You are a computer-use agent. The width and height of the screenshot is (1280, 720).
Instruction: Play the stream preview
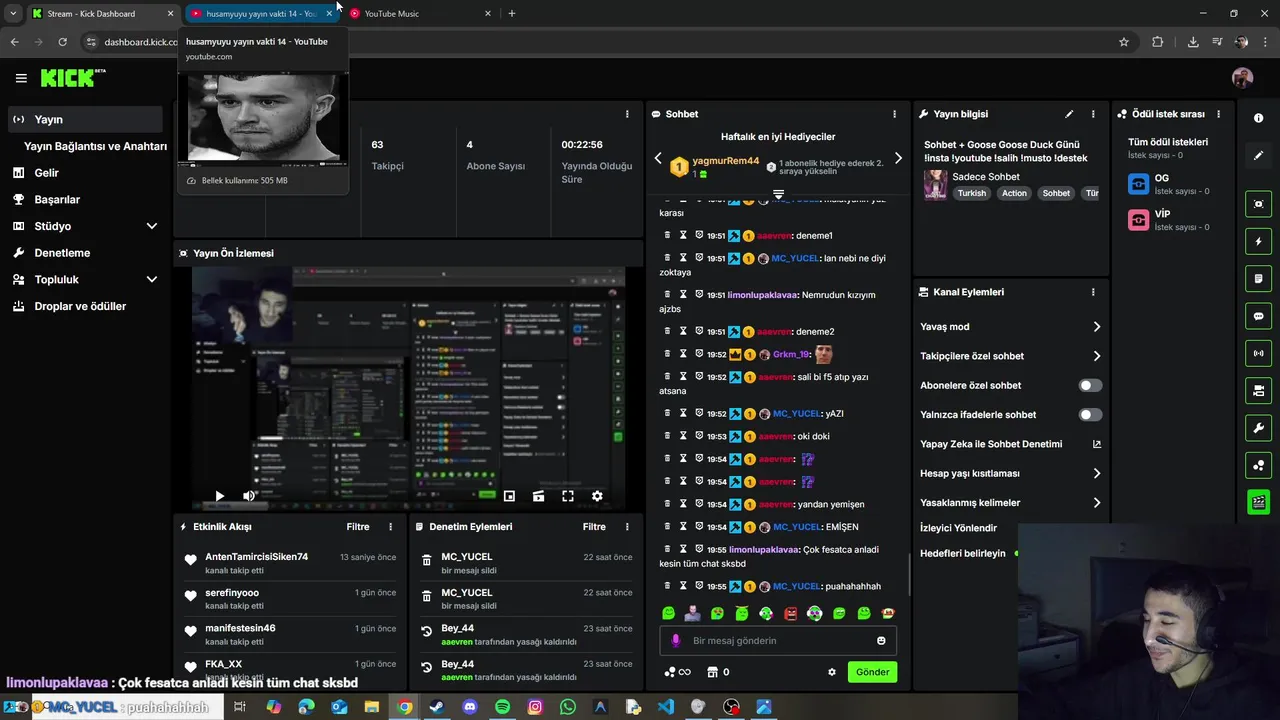219,496
